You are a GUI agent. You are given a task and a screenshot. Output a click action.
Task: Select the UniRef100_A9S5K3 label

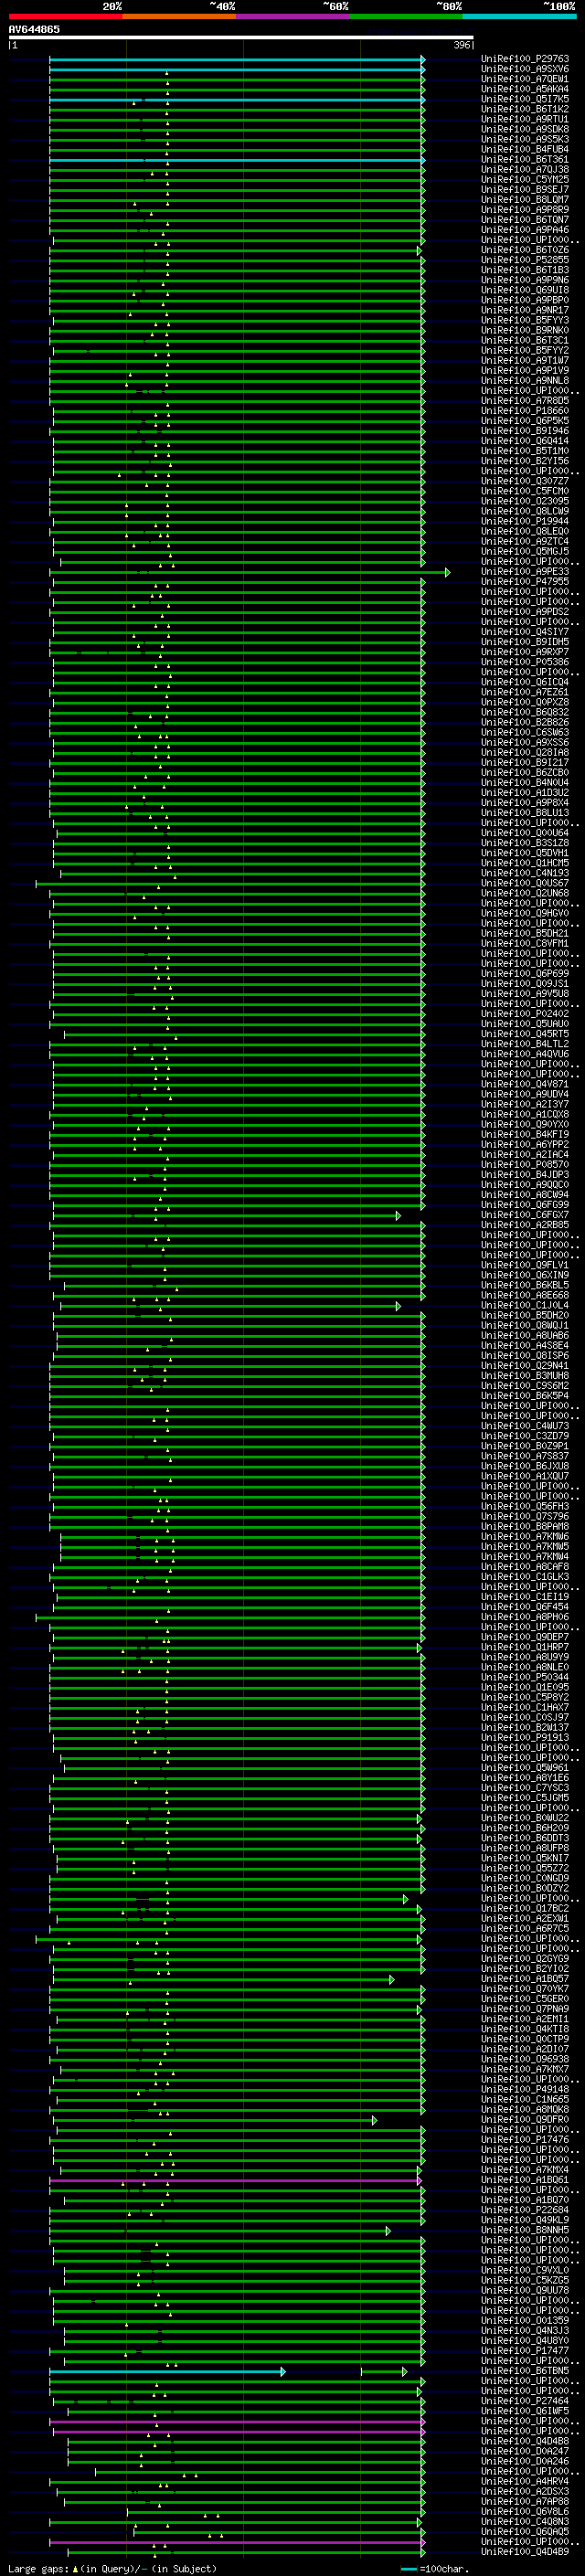pos(525,139)
